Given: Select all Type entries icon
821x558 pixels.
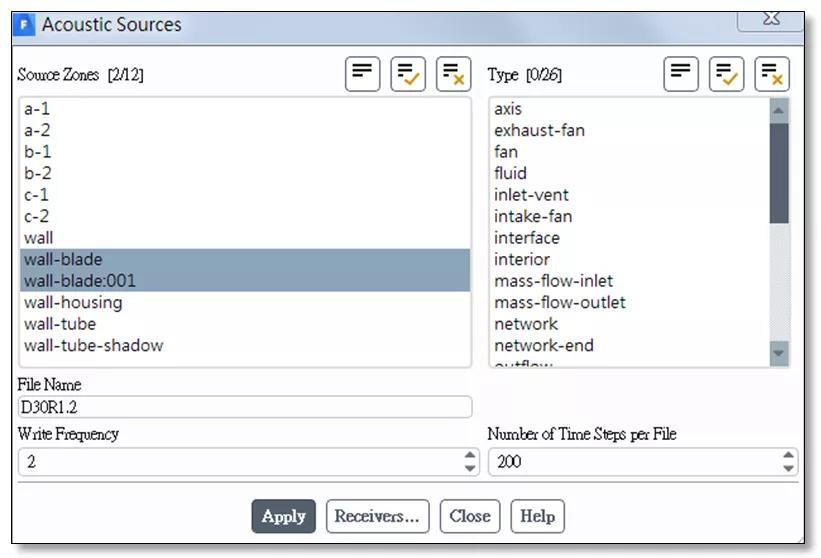Looking at the screenshot, I should [x=726, y=74].
